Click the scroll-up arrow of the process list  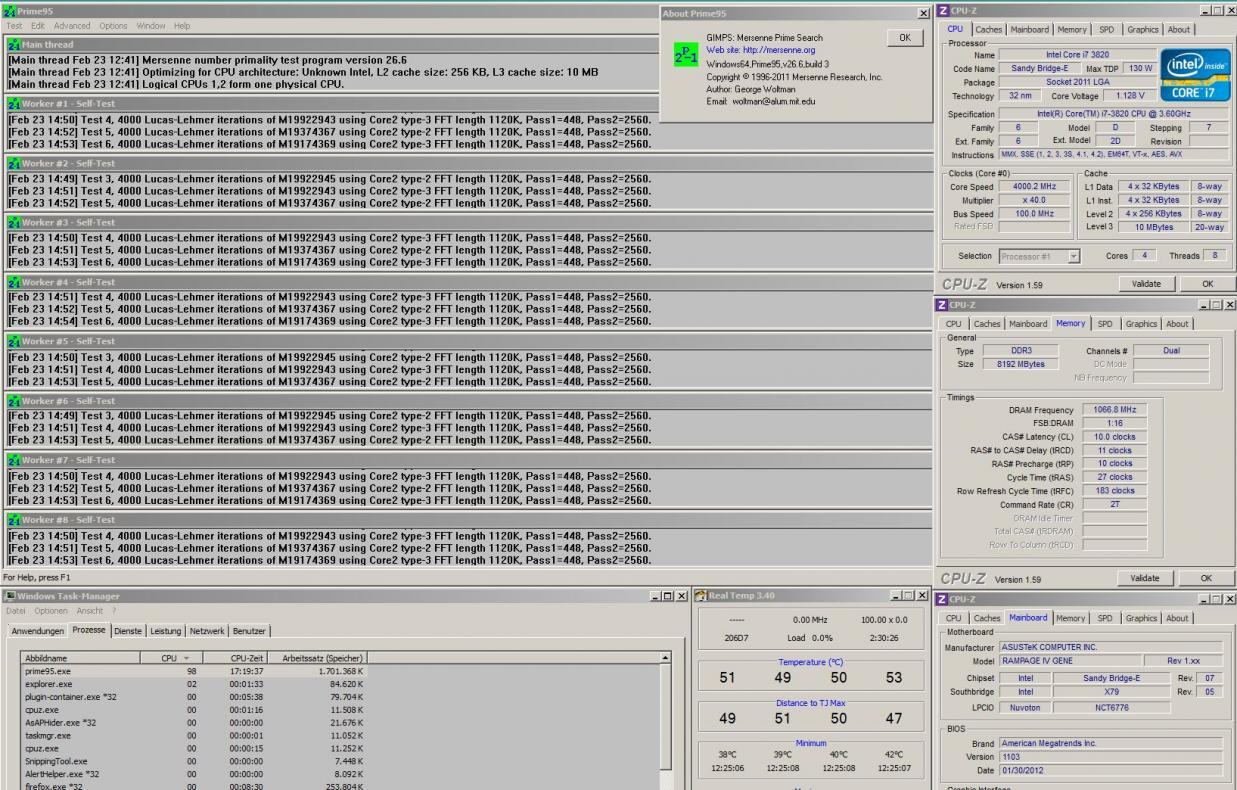tap(665, 657)
